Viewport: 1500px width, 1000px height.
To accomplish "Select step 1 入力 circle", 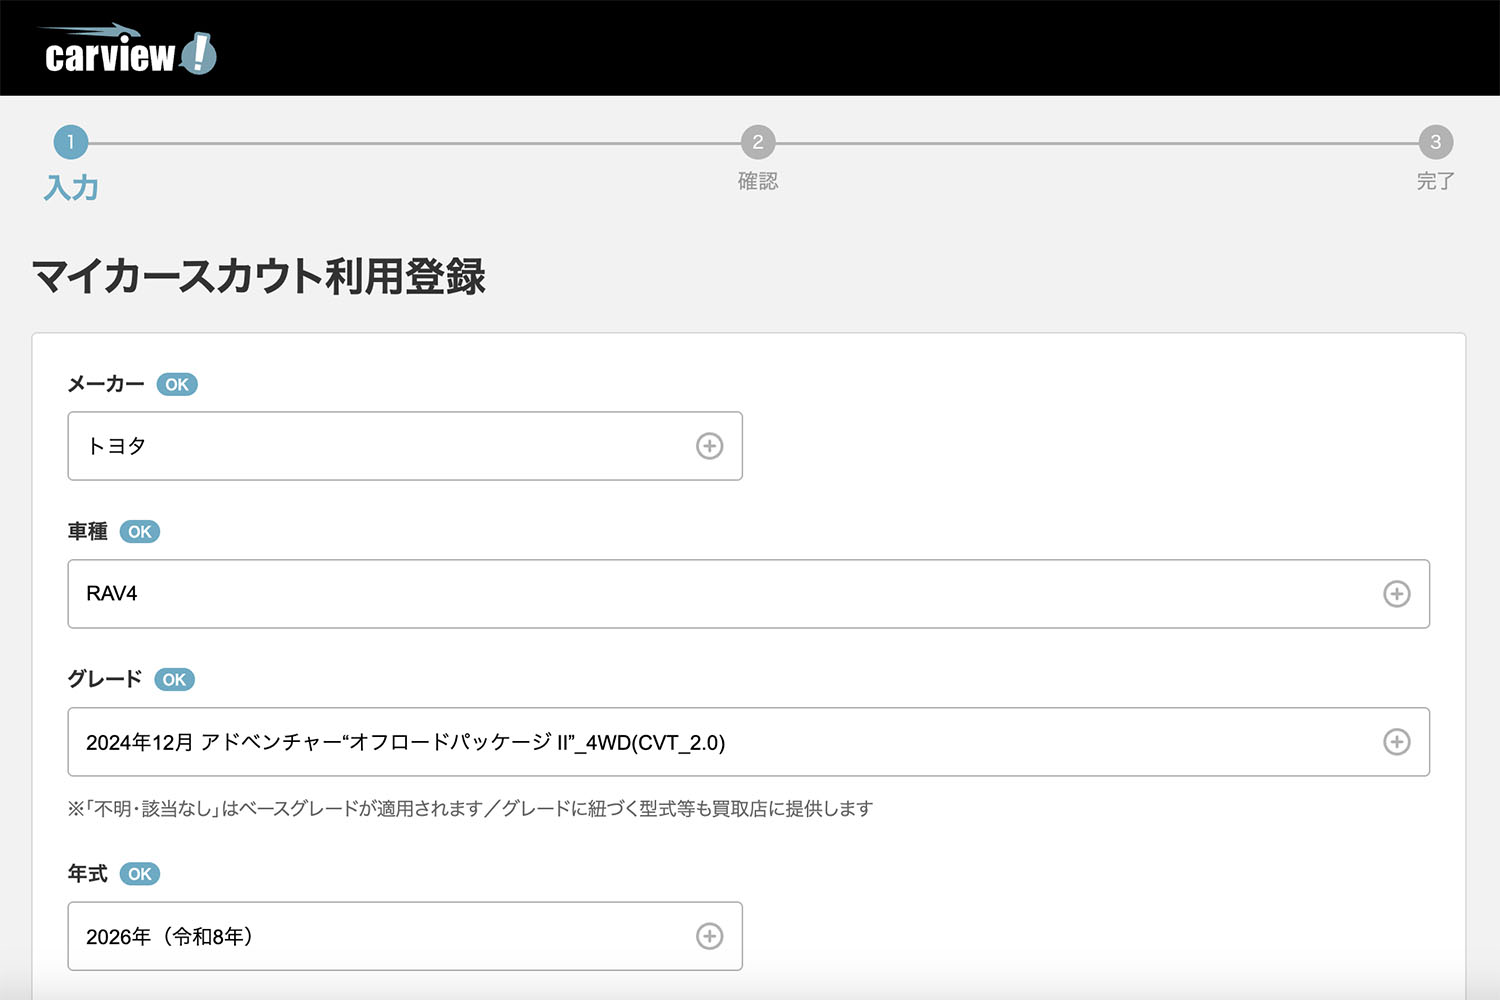I will point(71,142).
